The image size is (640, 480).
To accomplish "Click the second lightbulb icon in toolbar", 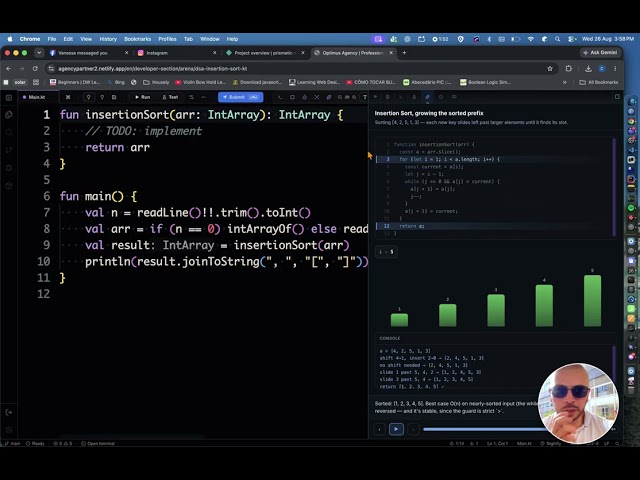I will click(x=102, y=97).
